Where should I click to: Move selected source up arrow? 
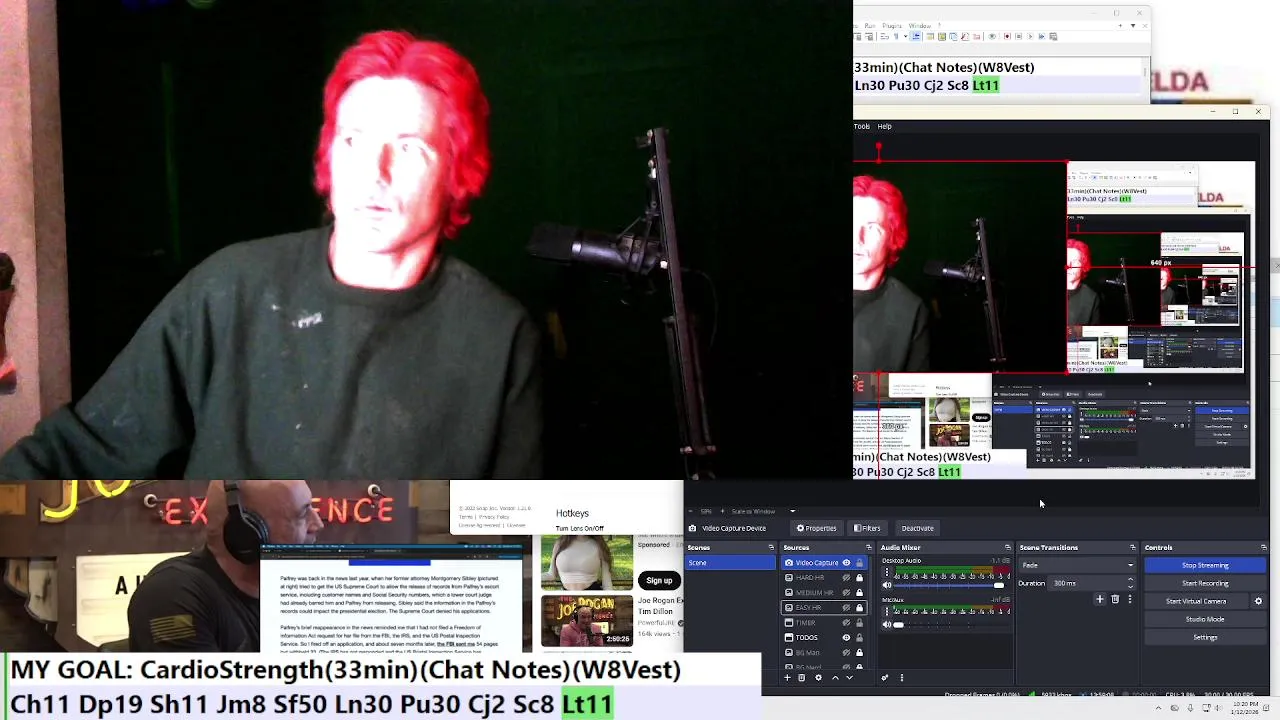pos(835,677)
